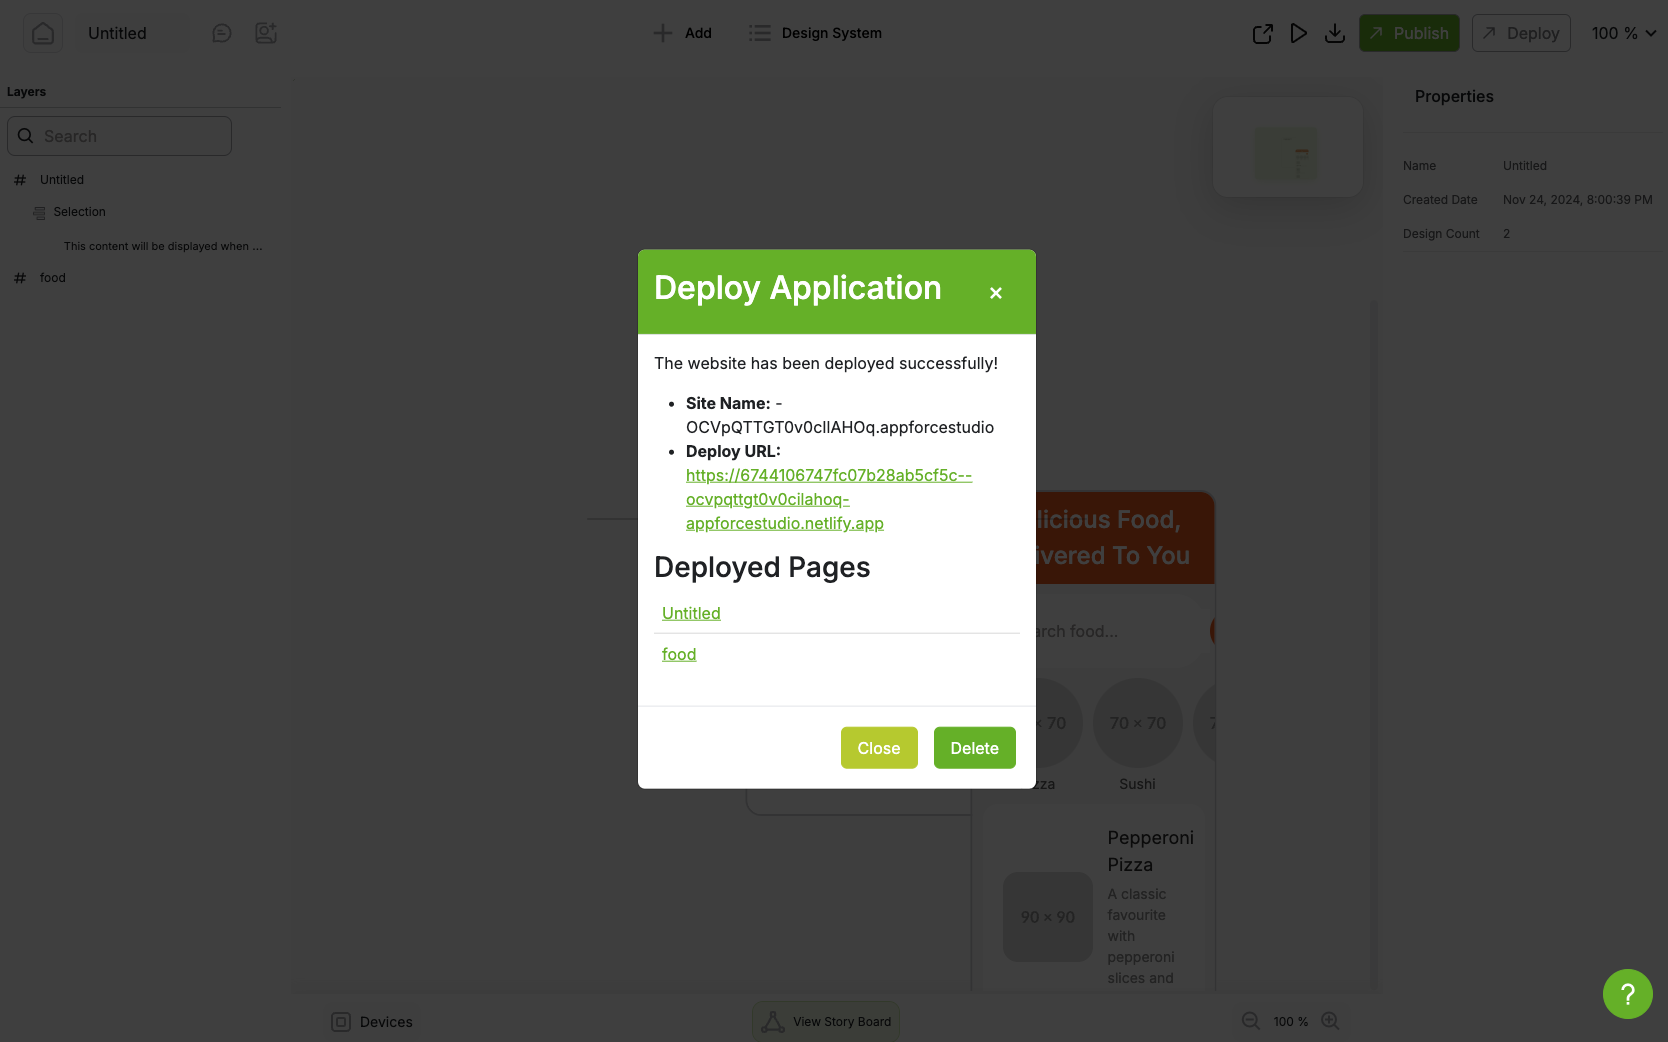Click the home icon in top toolbar
Image resolution: width=1668 pixels, height=1042 pixels.
click(x=42, y=32)
